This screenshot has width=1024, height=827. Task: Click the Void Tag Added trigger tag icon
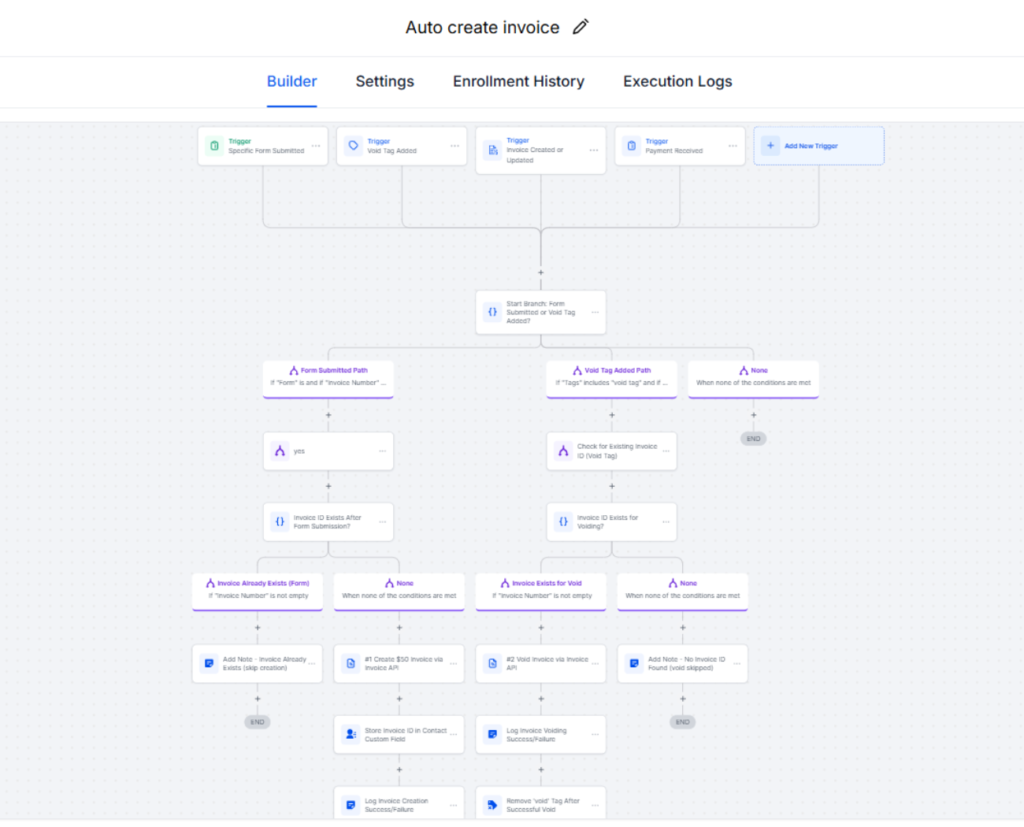tap(353, 146)
